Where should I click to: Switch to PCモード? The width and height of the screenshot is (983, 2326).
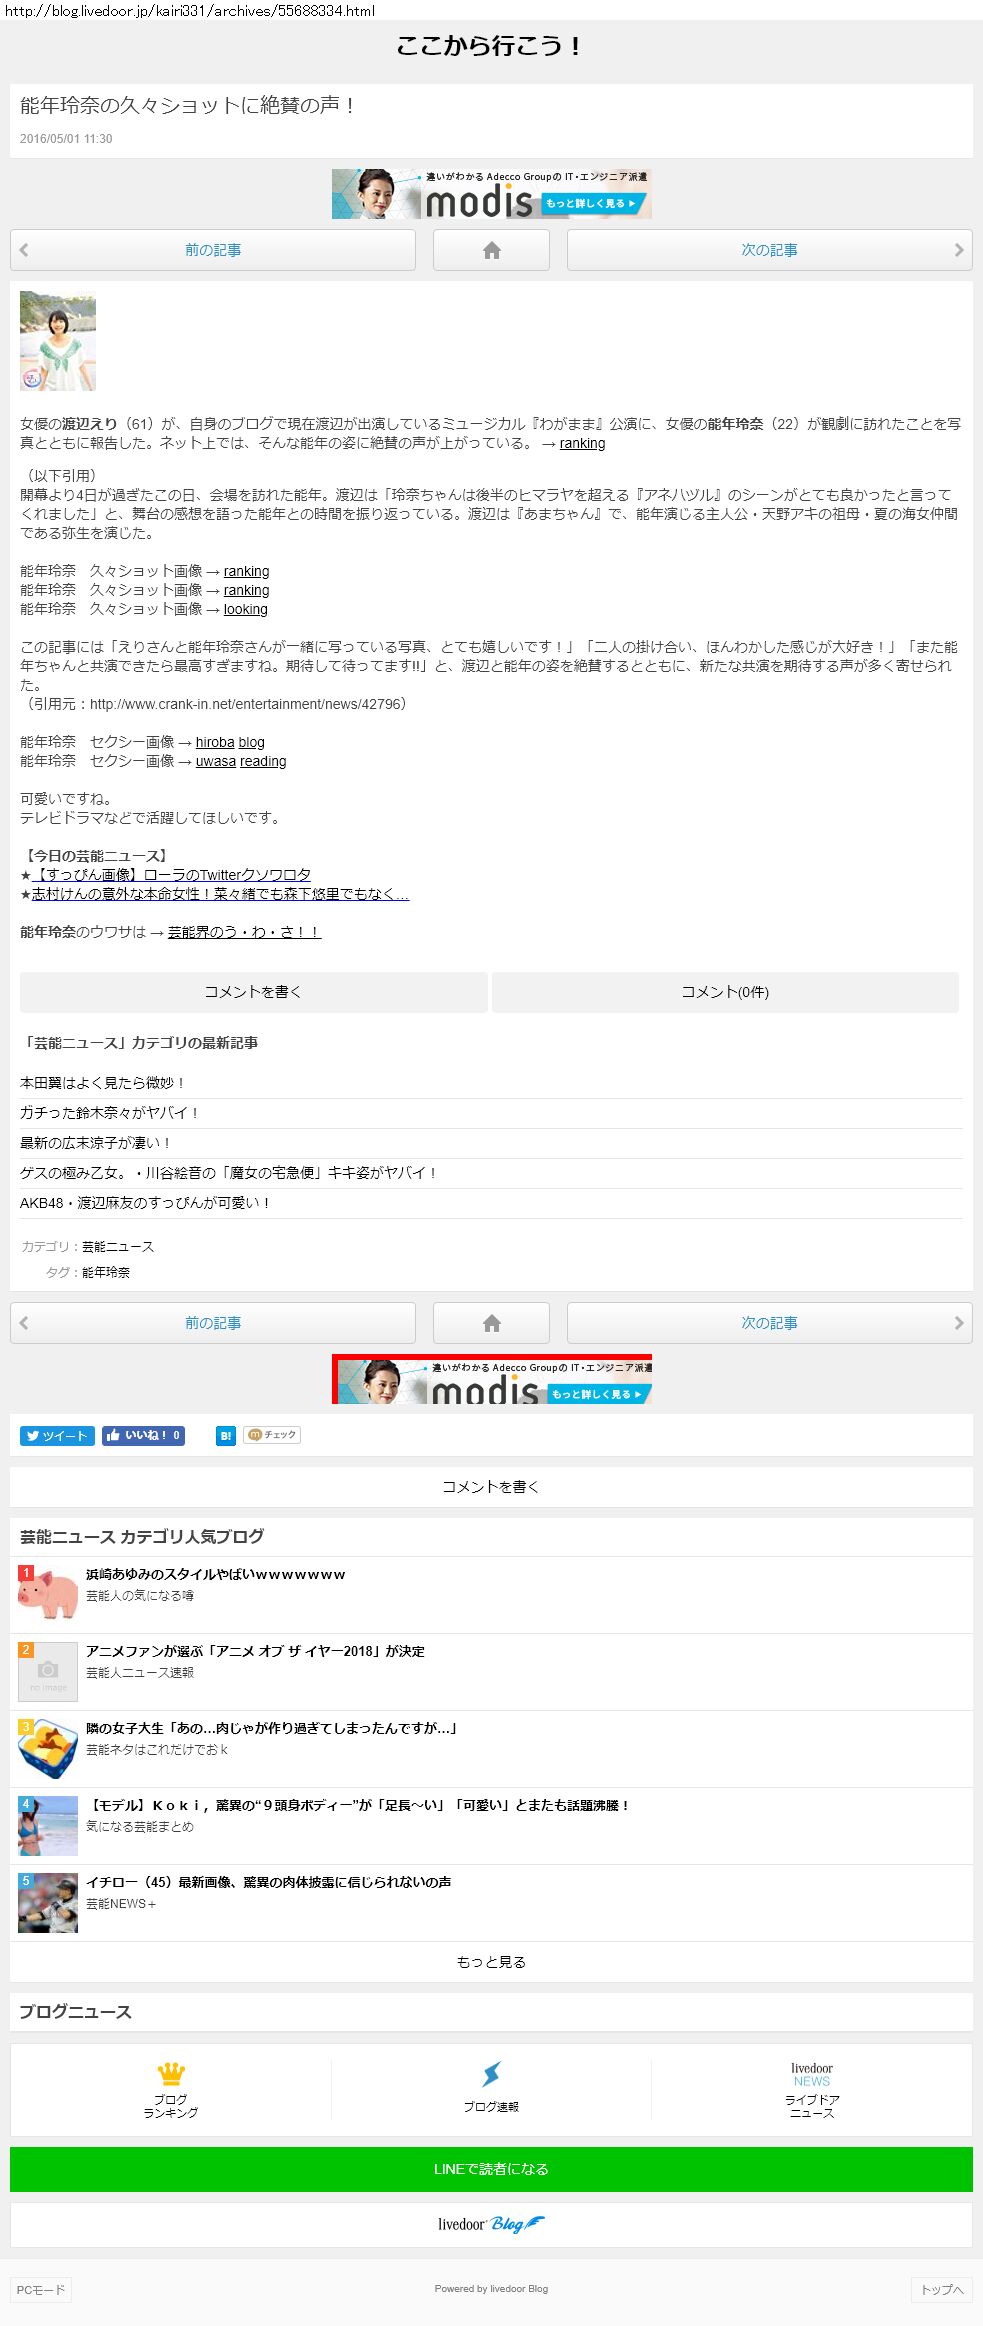[x=41, y=2290]
